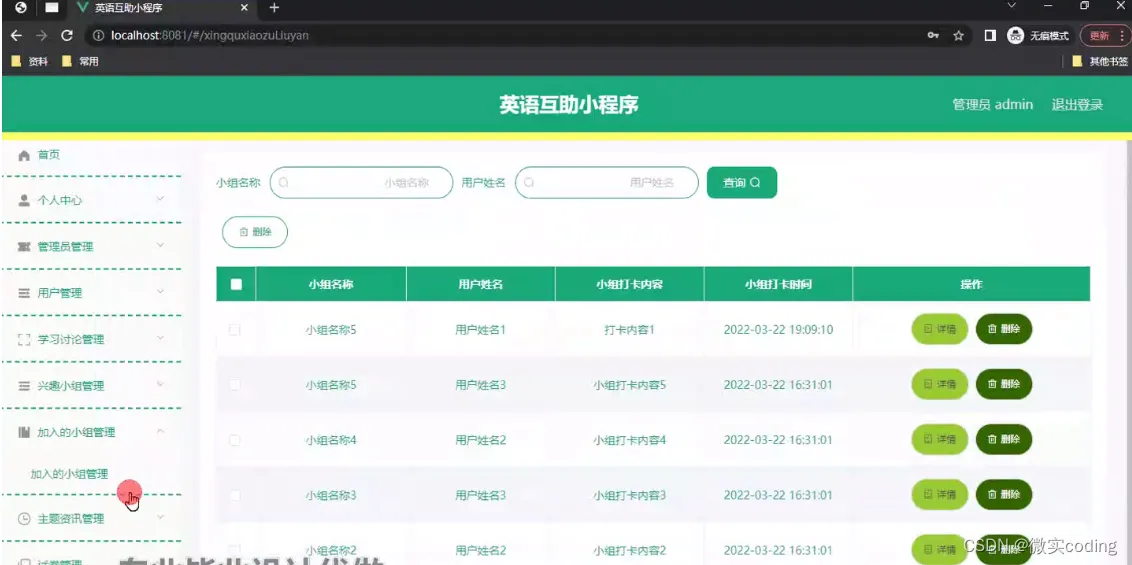Click the 查询 search button
The image size is (1132, 565).
[x=742, y=183]
